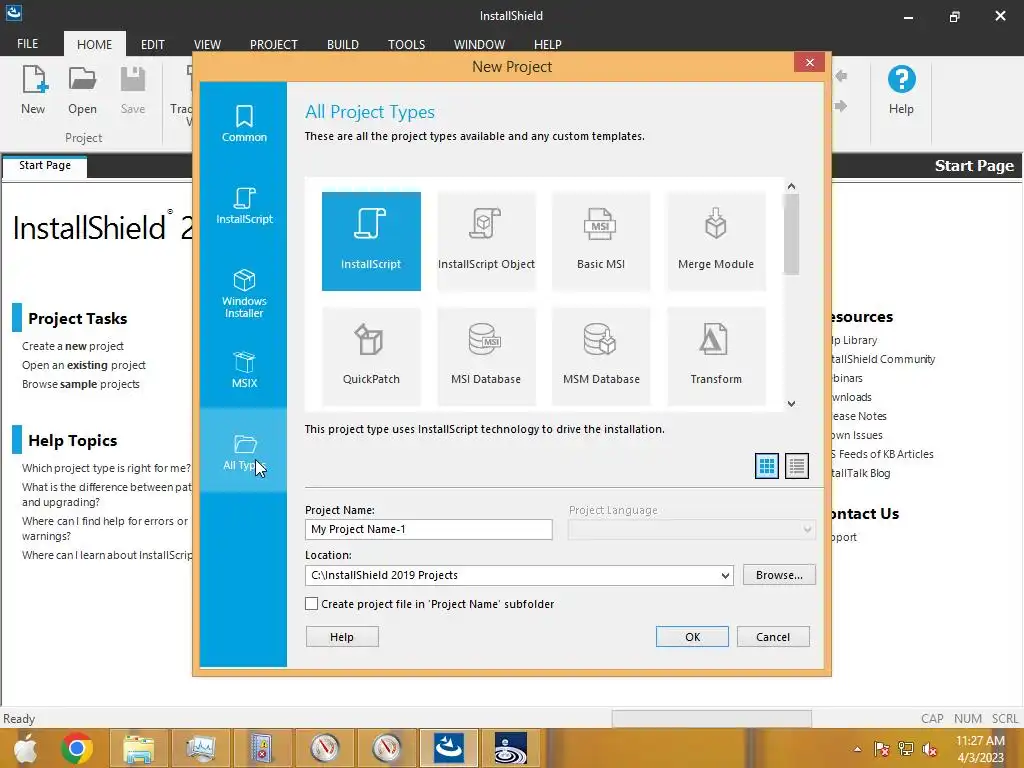Open the PROJECT ribbon tab
Viewport: 1024px width, 768px height.
pyautogui.click(x=274, y=44)
